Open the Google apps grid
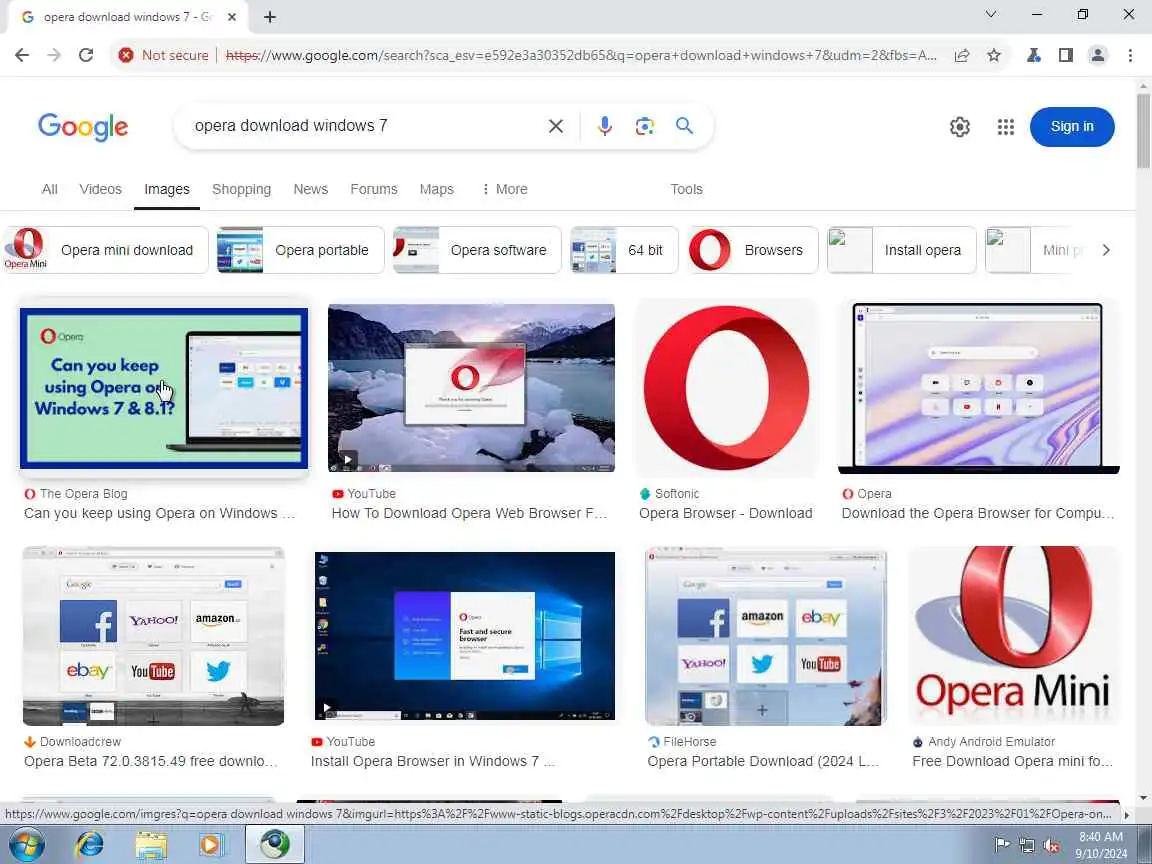Image resolution: width=1152 pixels, height=864 pixels. tap(1006, 127)
